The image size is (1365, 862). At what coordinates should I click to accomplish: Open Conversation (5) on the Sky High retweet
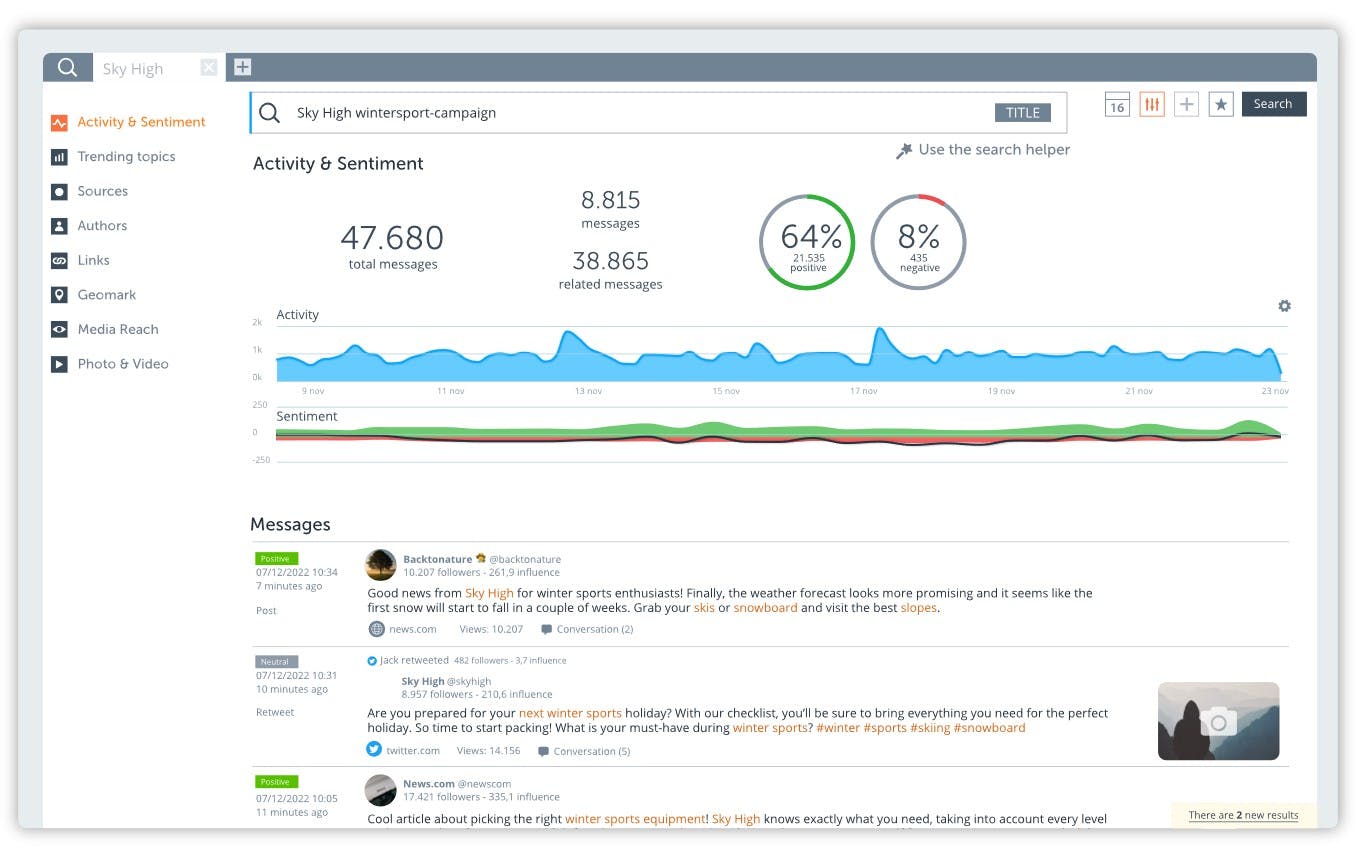[x=584, y=751]
